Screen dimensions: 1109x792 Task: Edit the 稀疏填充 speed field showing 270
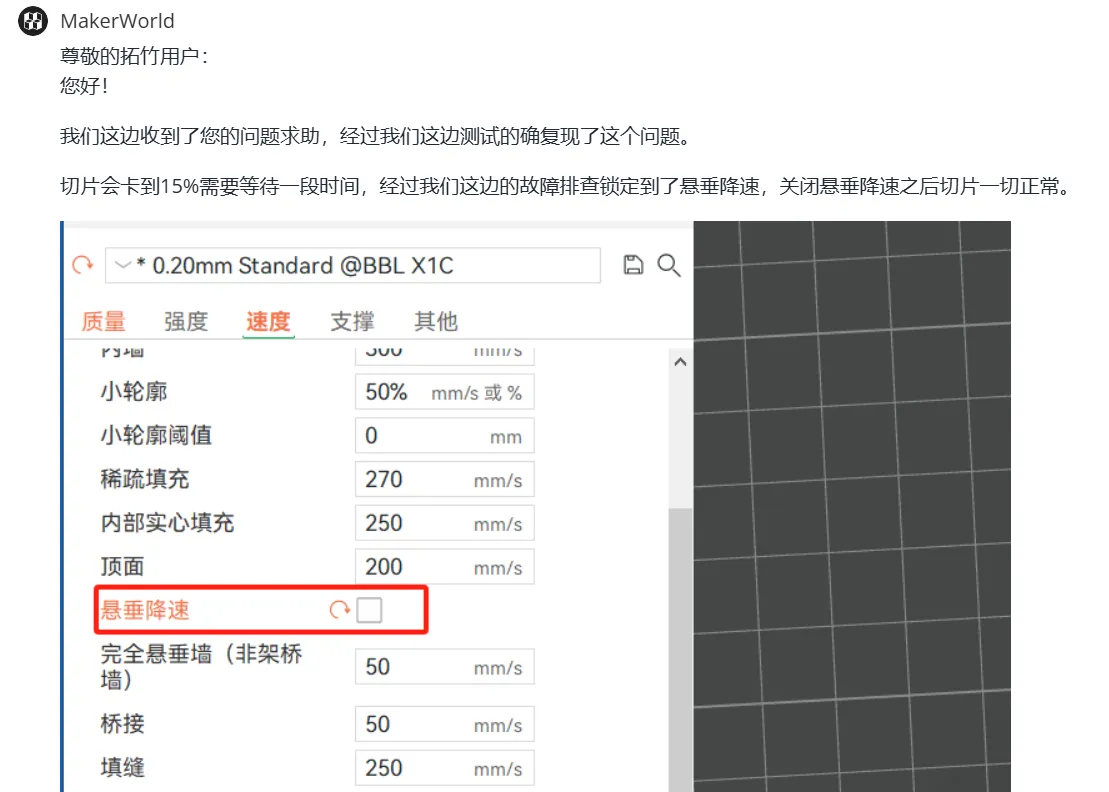(444, 479)
